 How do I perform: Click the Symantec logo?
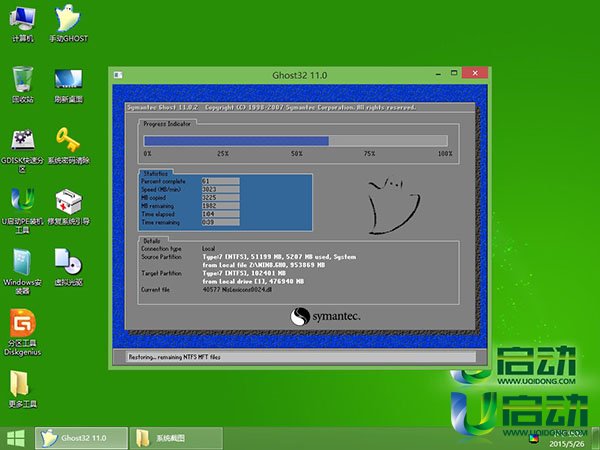point(325,316)
